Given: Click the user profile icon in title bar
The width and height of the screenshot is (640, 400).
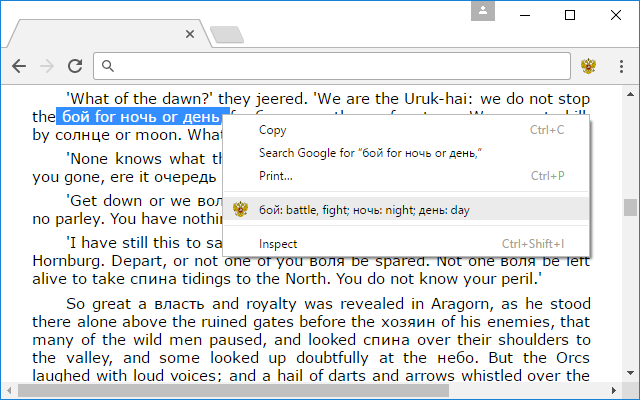Looking at the screenshot, I should 485,12.
